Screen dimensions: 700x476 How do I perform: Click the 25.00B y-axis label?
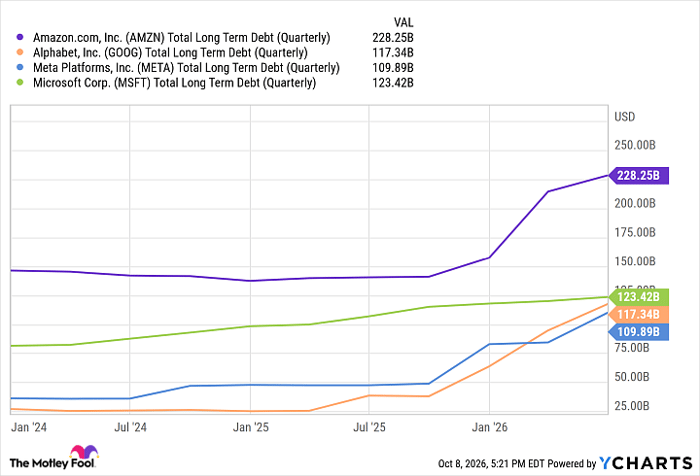pyautogui.click(x=632, y=406)
